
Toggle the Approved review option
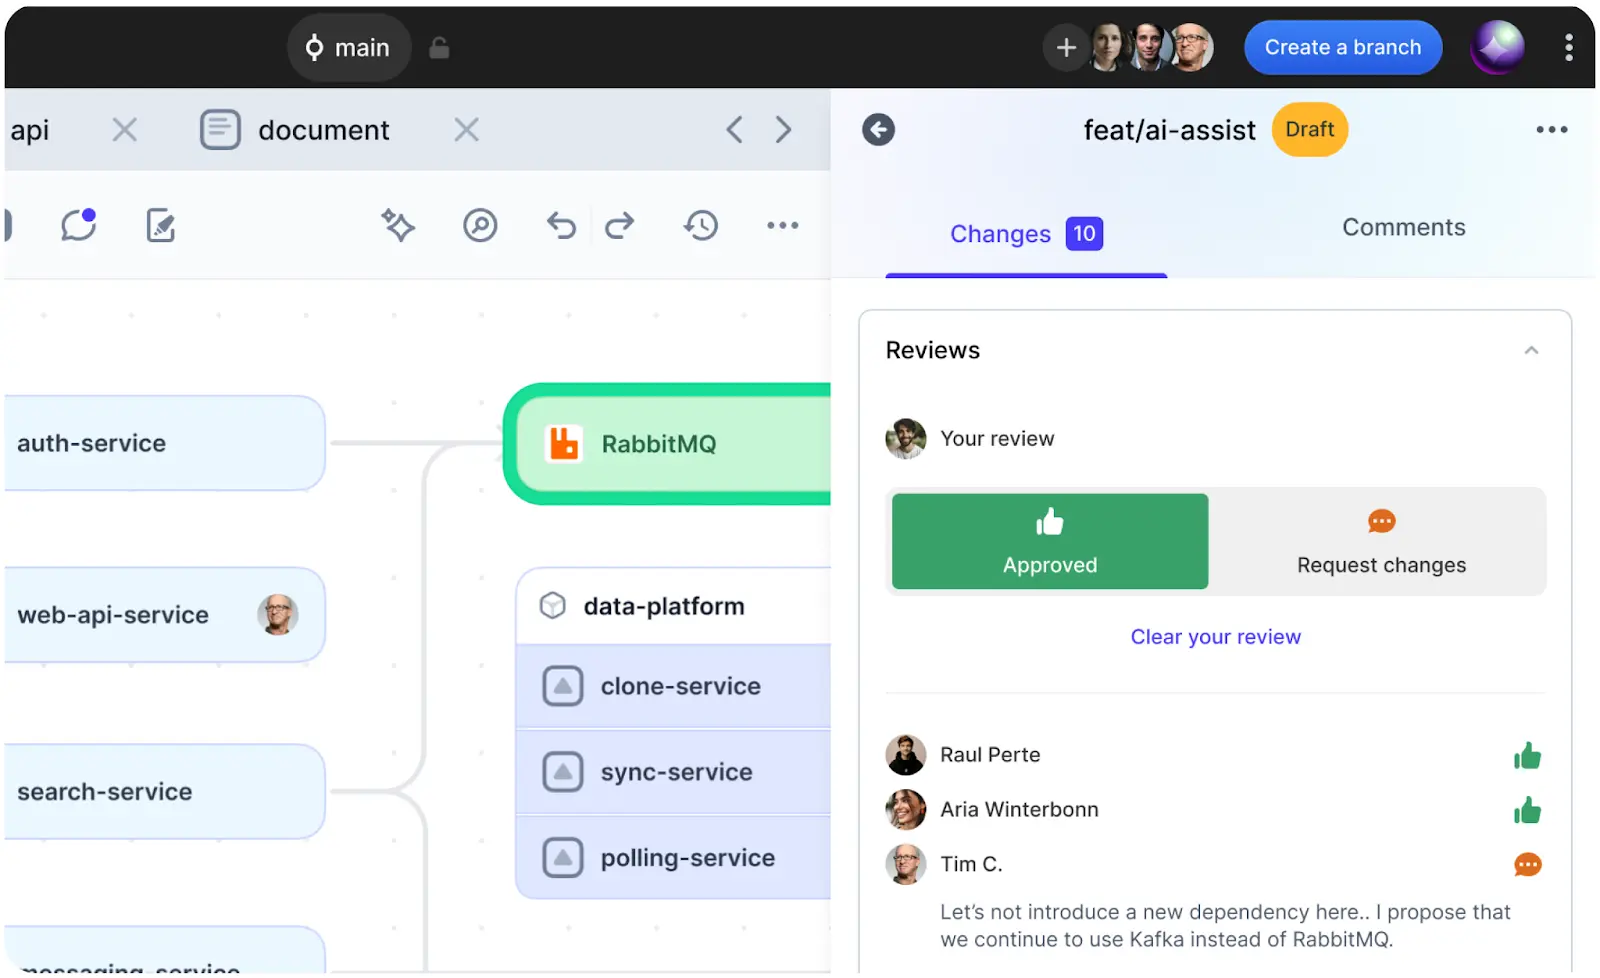tap(1049, 541)
